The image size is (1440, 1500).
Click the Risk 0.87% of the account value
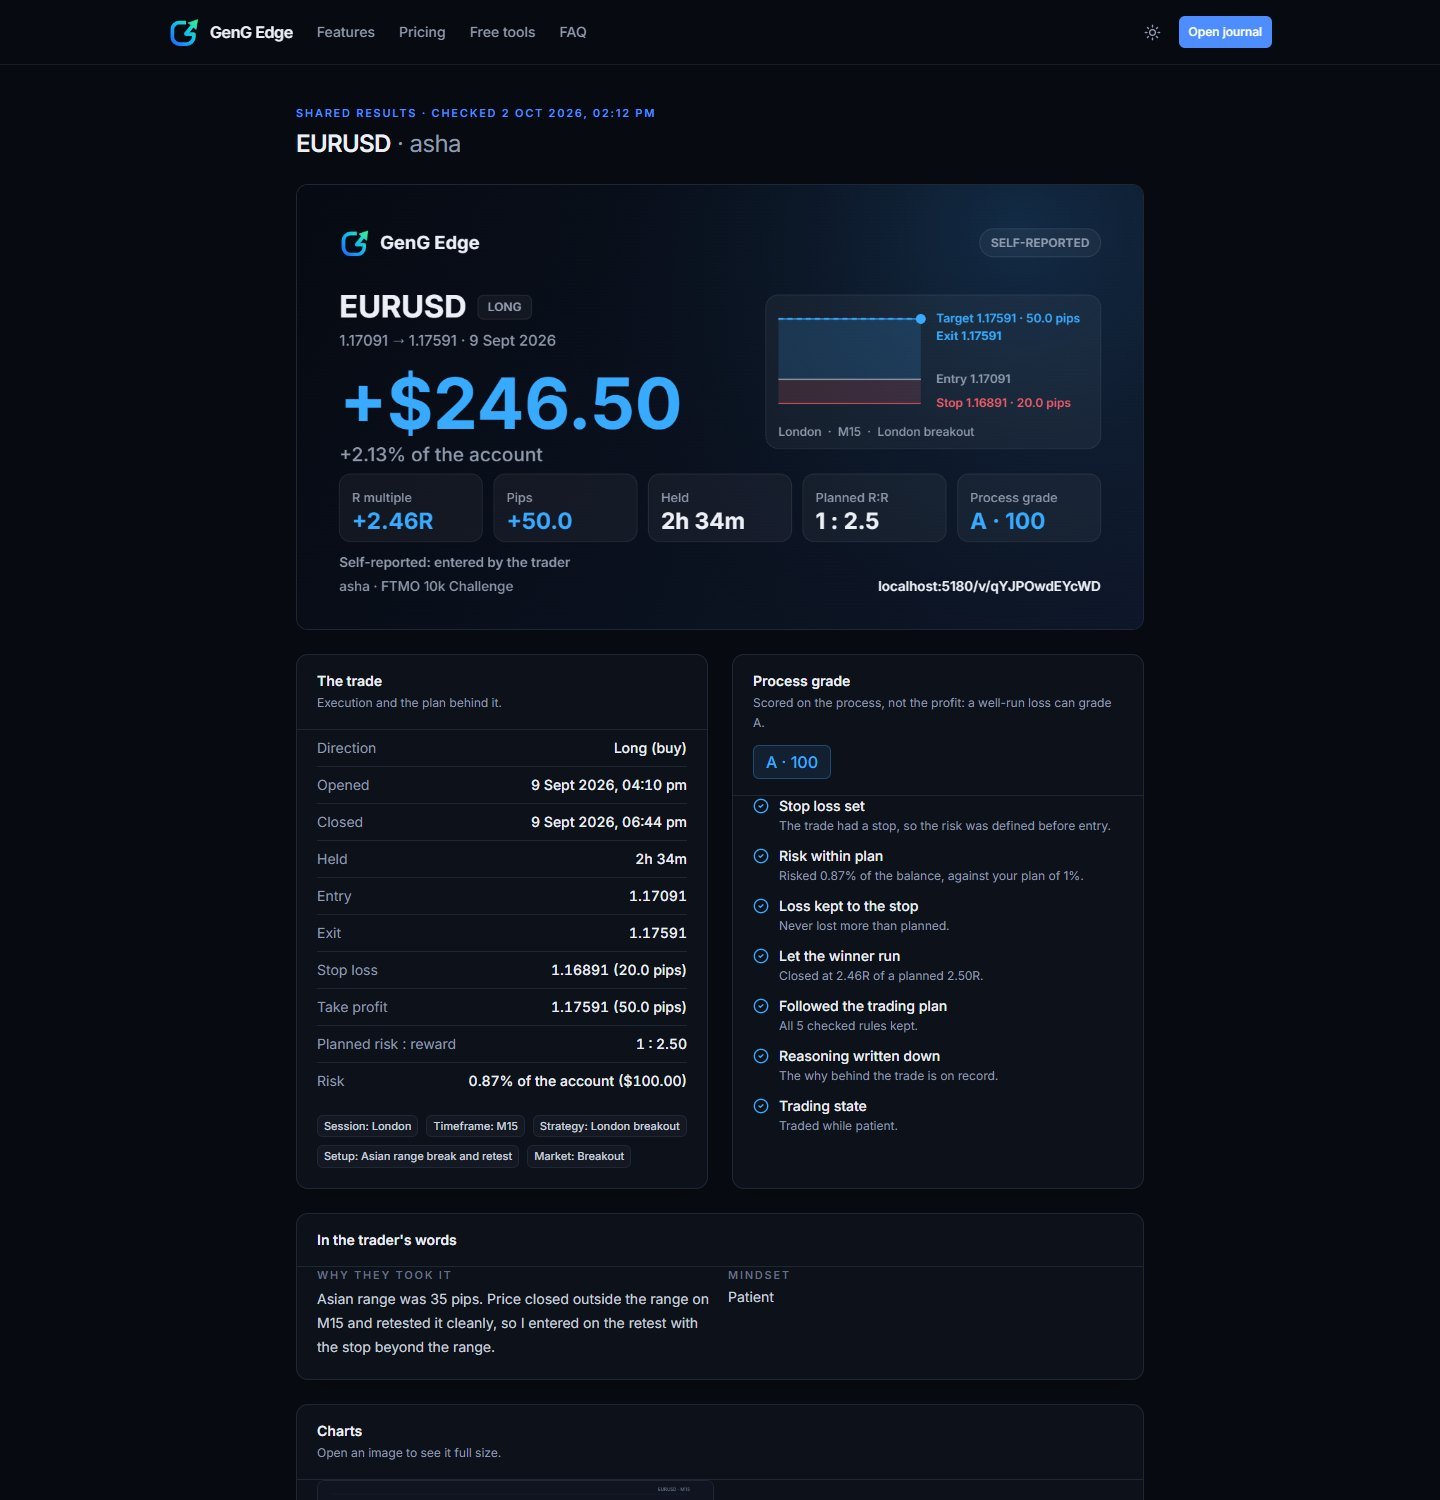[x=578, y=1081]
